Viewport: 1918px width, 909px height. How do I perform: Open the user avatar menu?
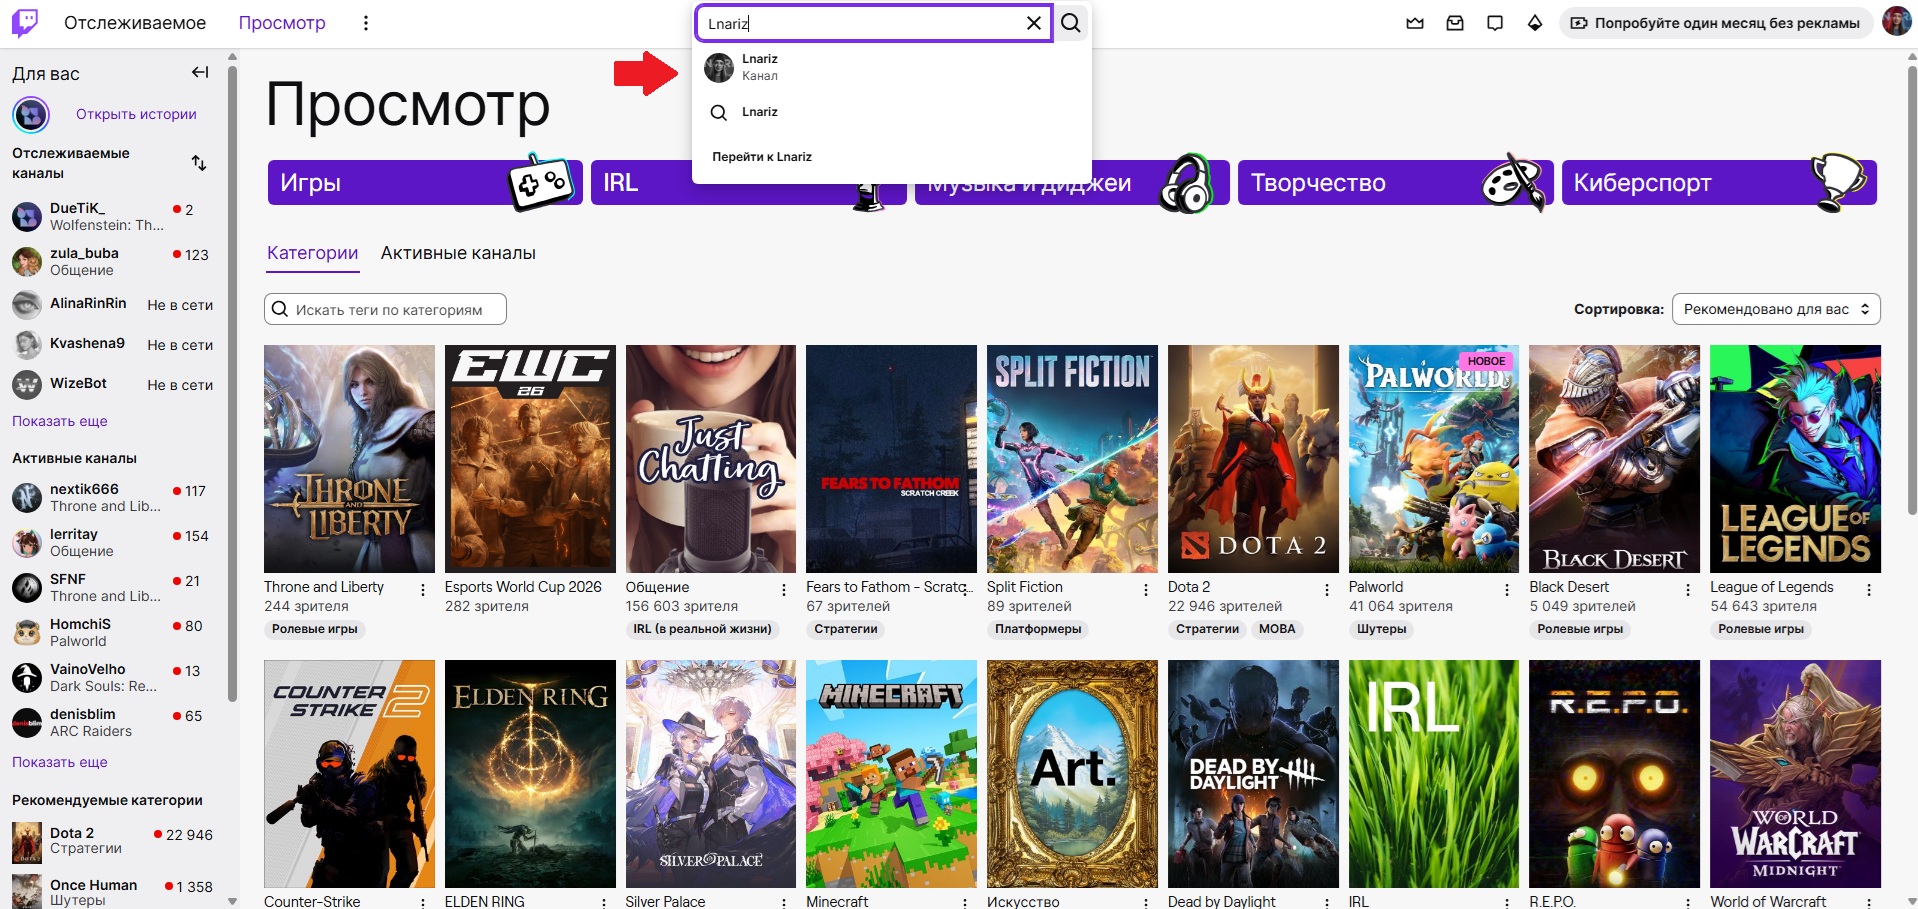[1896, 22]
